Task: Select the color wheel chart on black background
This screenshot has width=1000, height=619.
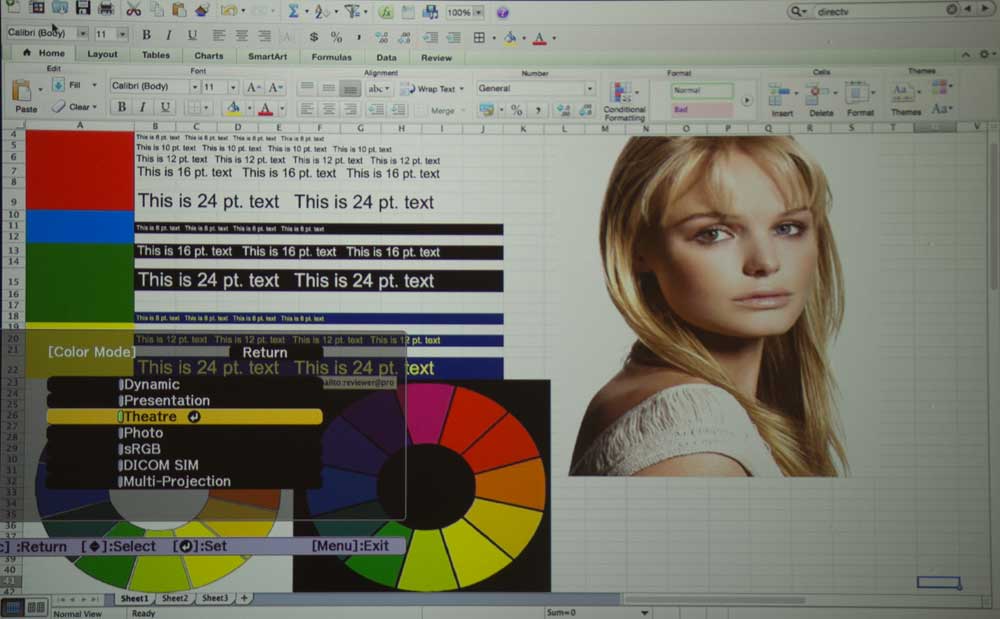Action: click(x=422, y=486)
